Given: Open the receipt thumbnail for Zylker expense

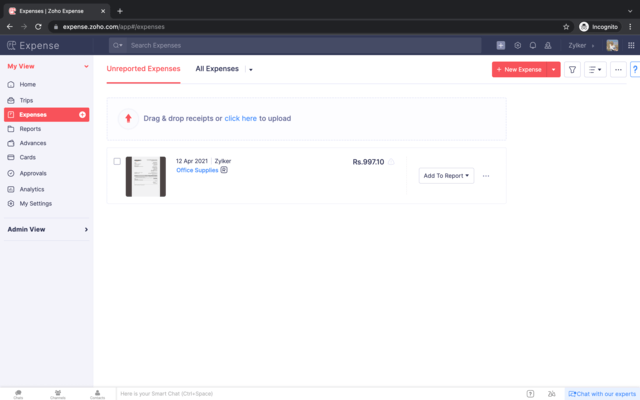Looking at the screenshot, I should tap(146, 176).
